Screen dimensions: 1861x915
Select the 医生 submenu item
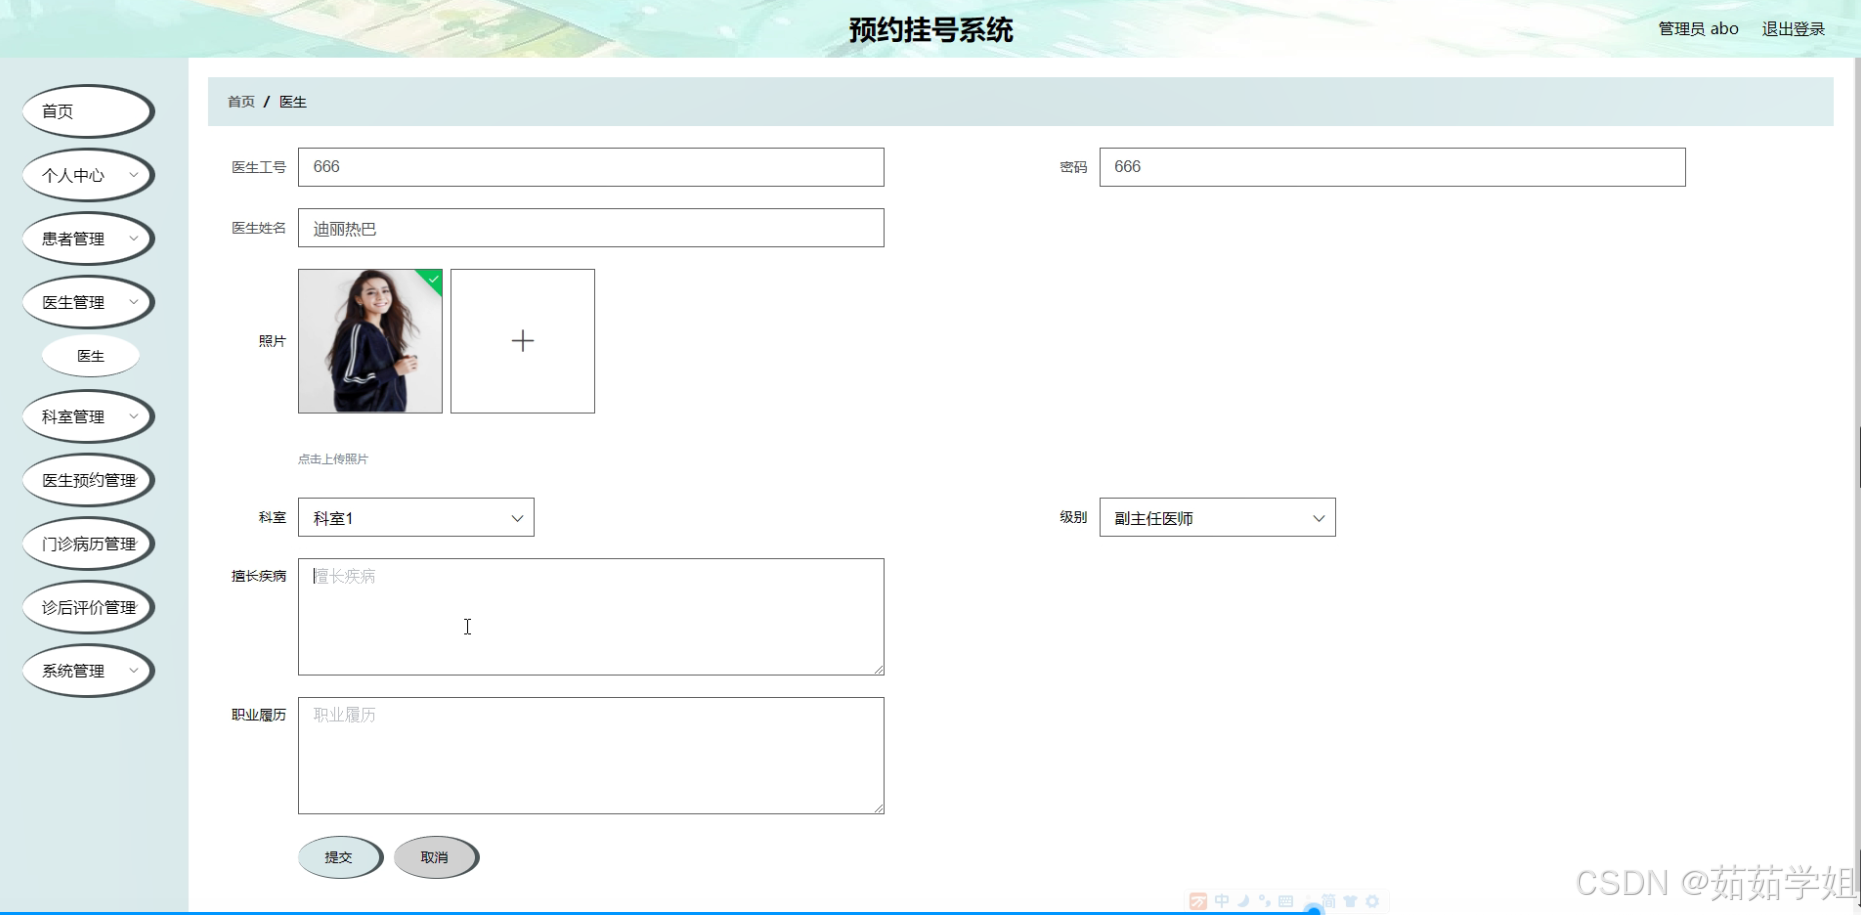coord(90,356)
